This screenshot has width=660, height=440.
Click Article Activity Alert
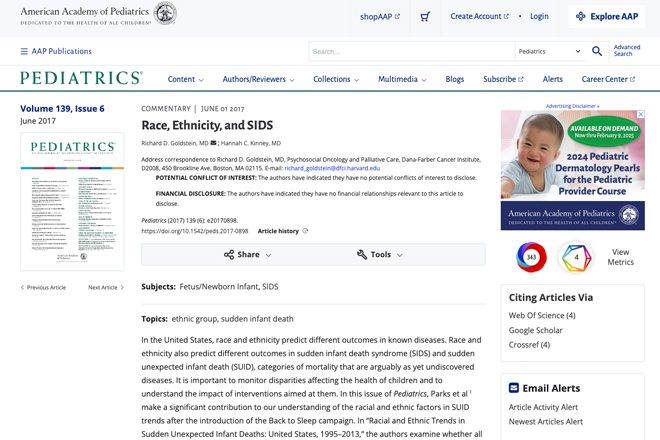pos(543,407)
